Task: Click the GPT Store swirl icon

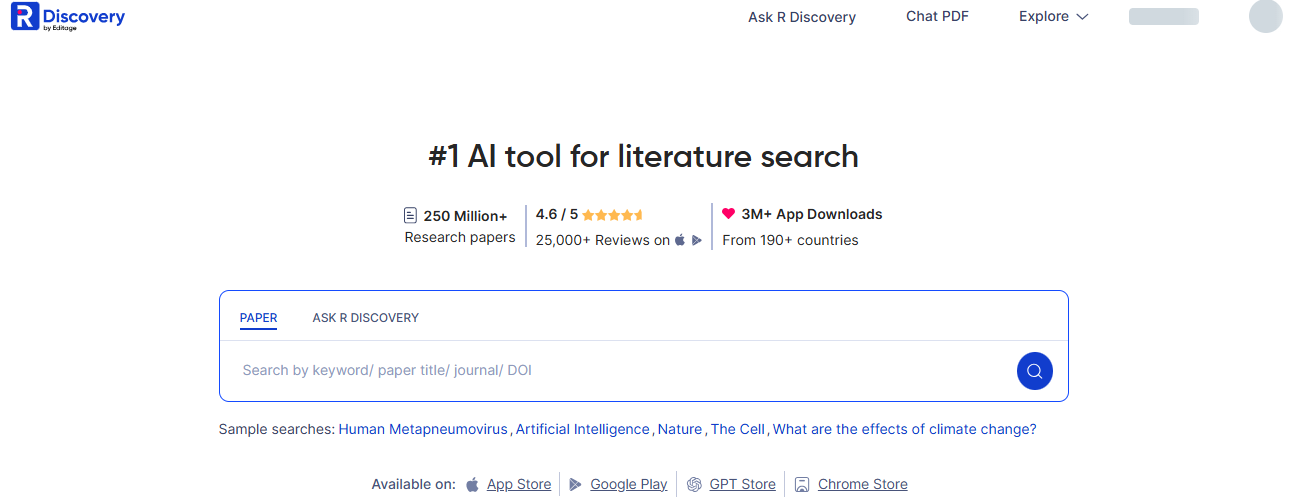Action: pyautogui.click(x=695, y=484)
